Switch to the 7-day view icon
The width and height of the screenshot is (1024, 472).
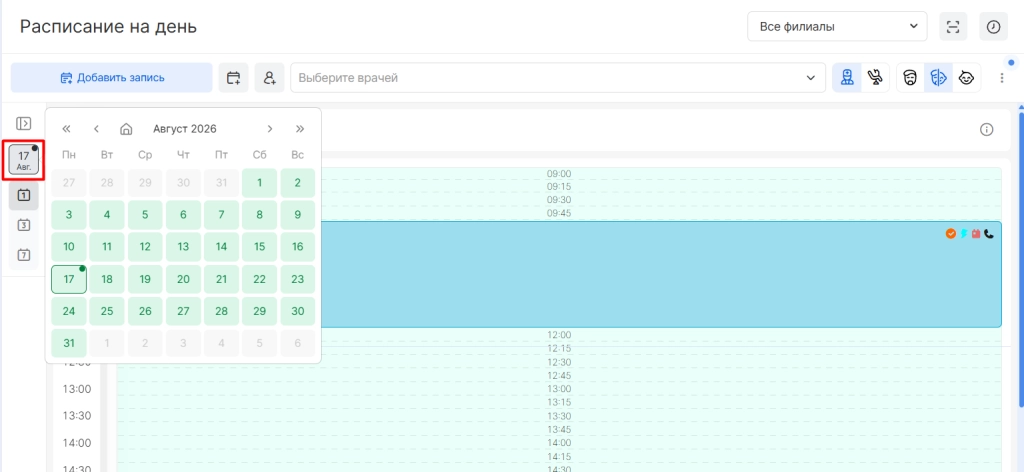pyautogui.click(x=24, y=255)
